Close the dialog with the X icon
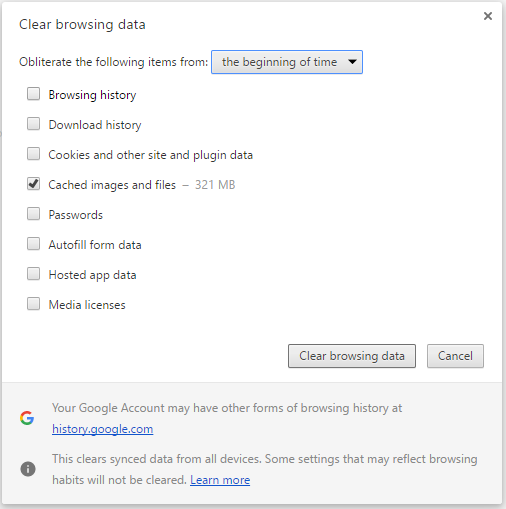The height and width of the screenshot is (509, 506). coord(488,16)
